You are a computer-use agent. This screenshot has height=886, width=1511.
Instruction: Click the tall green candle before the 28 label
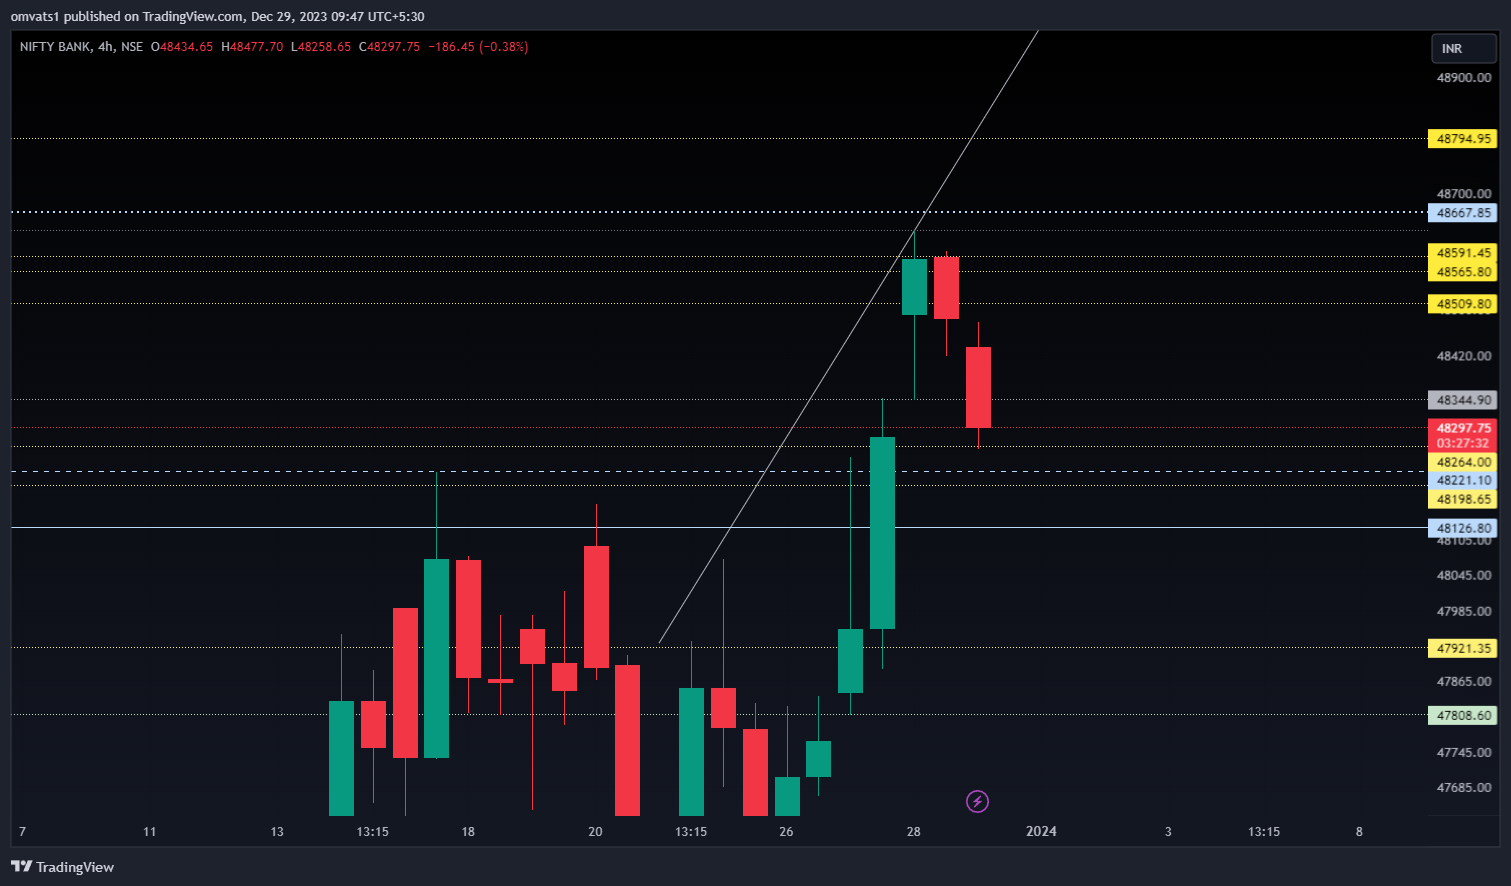[882, 533]
